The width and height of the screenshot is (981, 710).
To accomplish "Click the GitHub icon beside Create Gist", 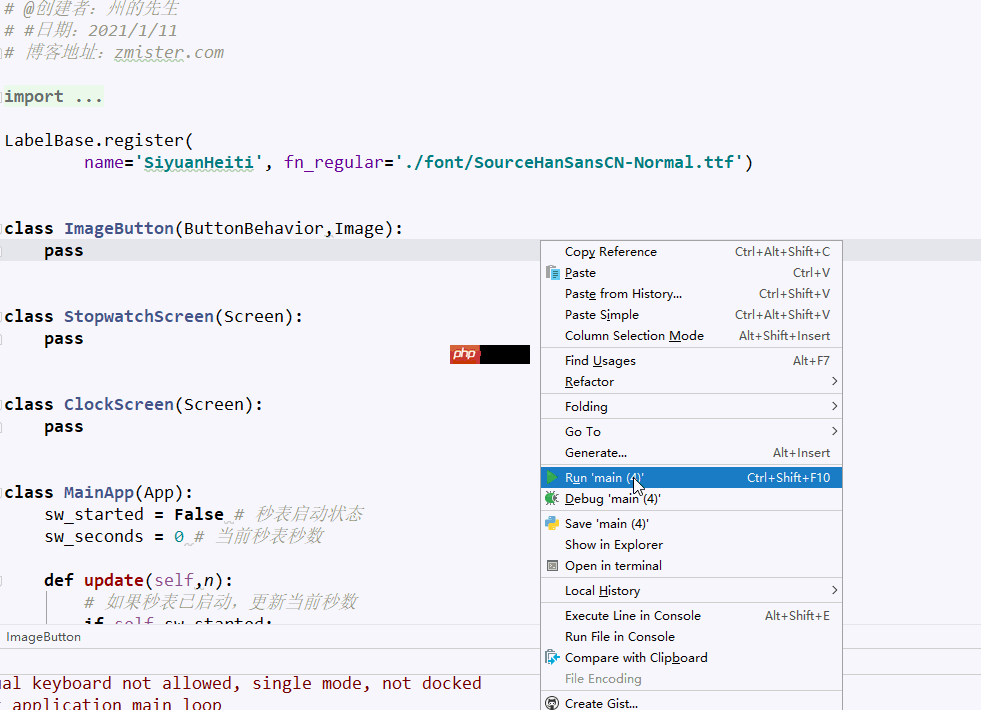I will [552, 703].
